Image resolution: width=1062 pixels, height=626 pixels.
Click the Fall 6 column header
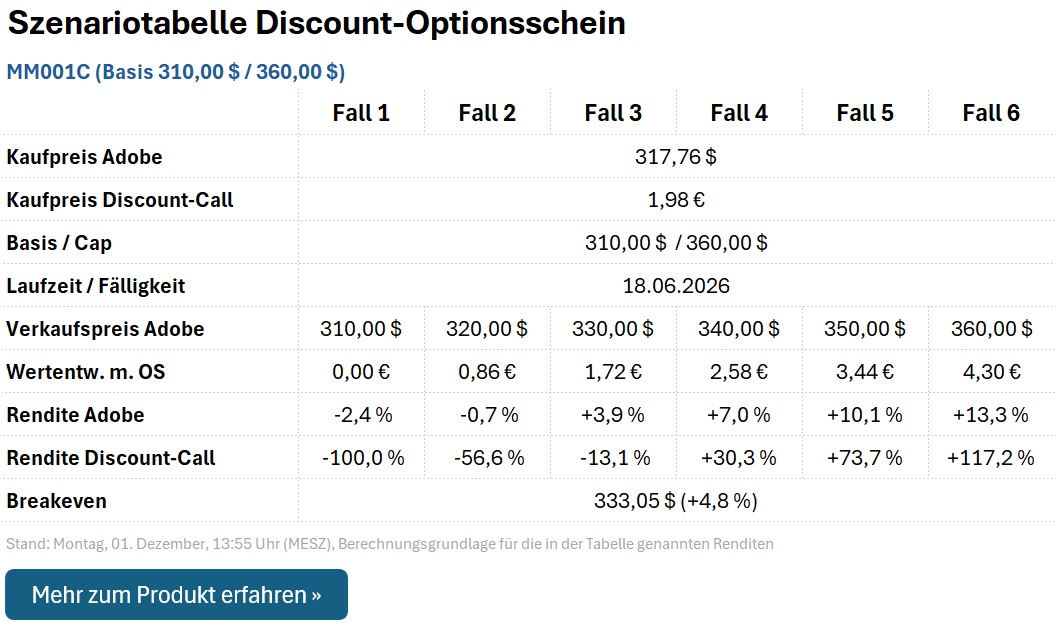pos(992,113)
